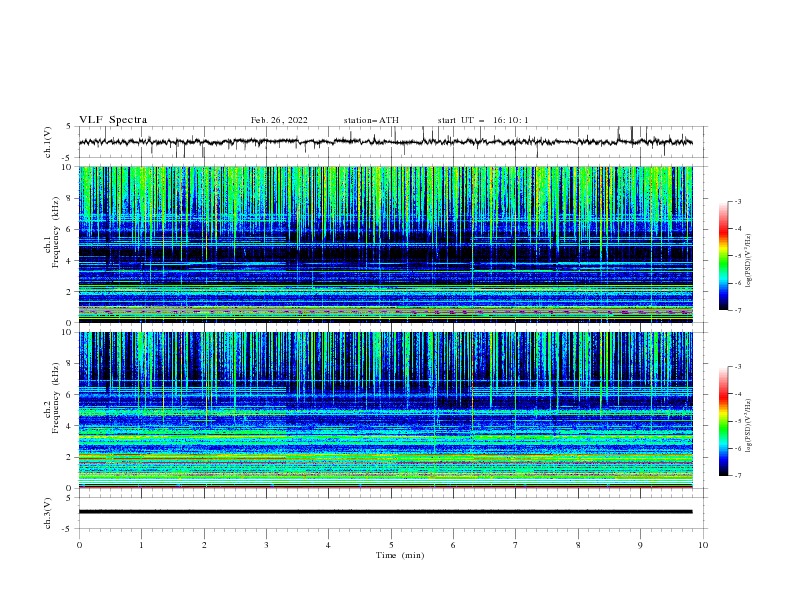Image resolution: width=792 pixels, height=612 pixels.
Task: Click the "station=ATH" header label
Action: [x=371, y=120]
